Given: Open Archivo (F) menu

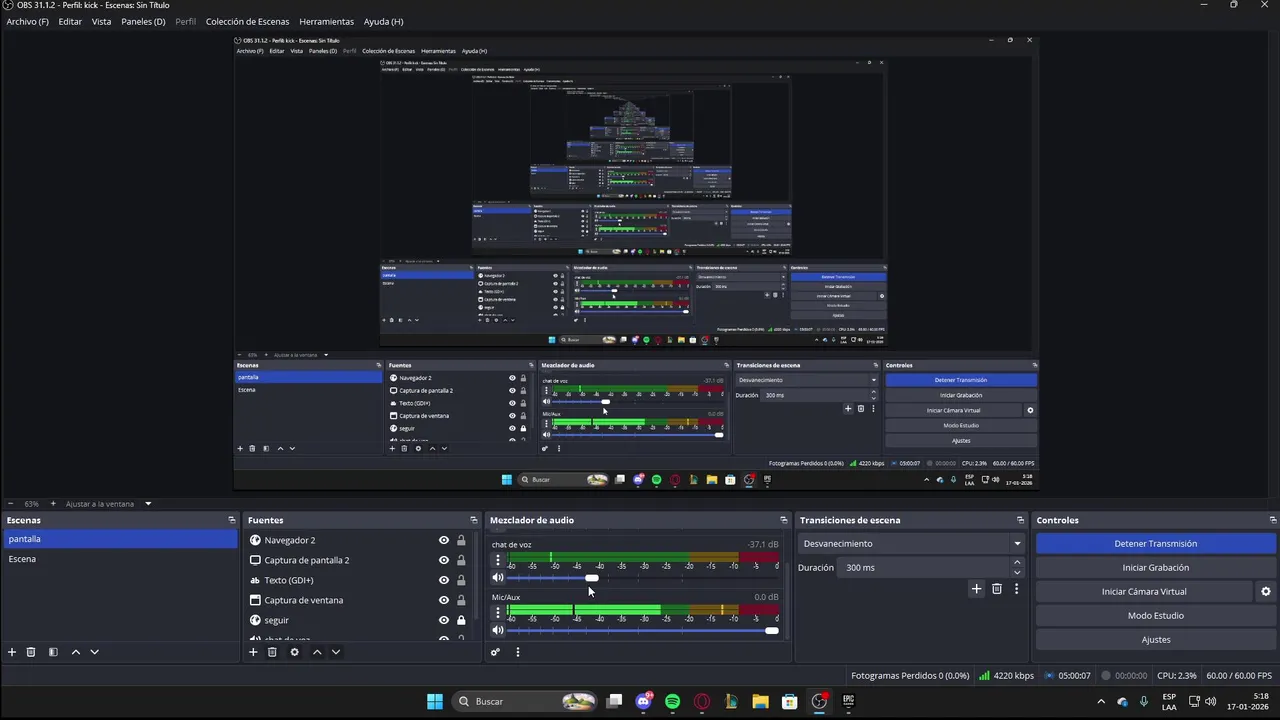Looking at the screenshot, I should [x=27, y=21].
